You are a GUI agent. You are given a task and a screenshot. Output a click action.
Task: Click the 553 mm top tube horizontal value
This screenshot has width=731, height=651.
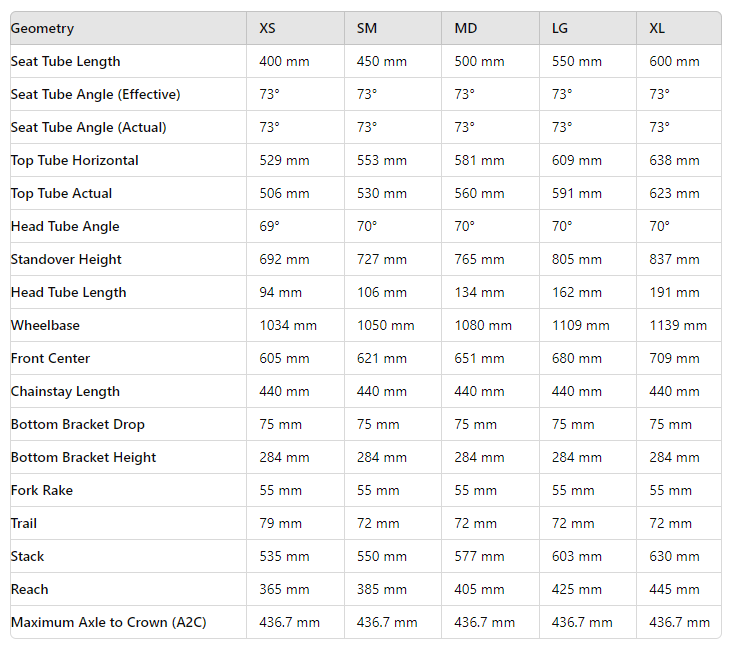382,160
